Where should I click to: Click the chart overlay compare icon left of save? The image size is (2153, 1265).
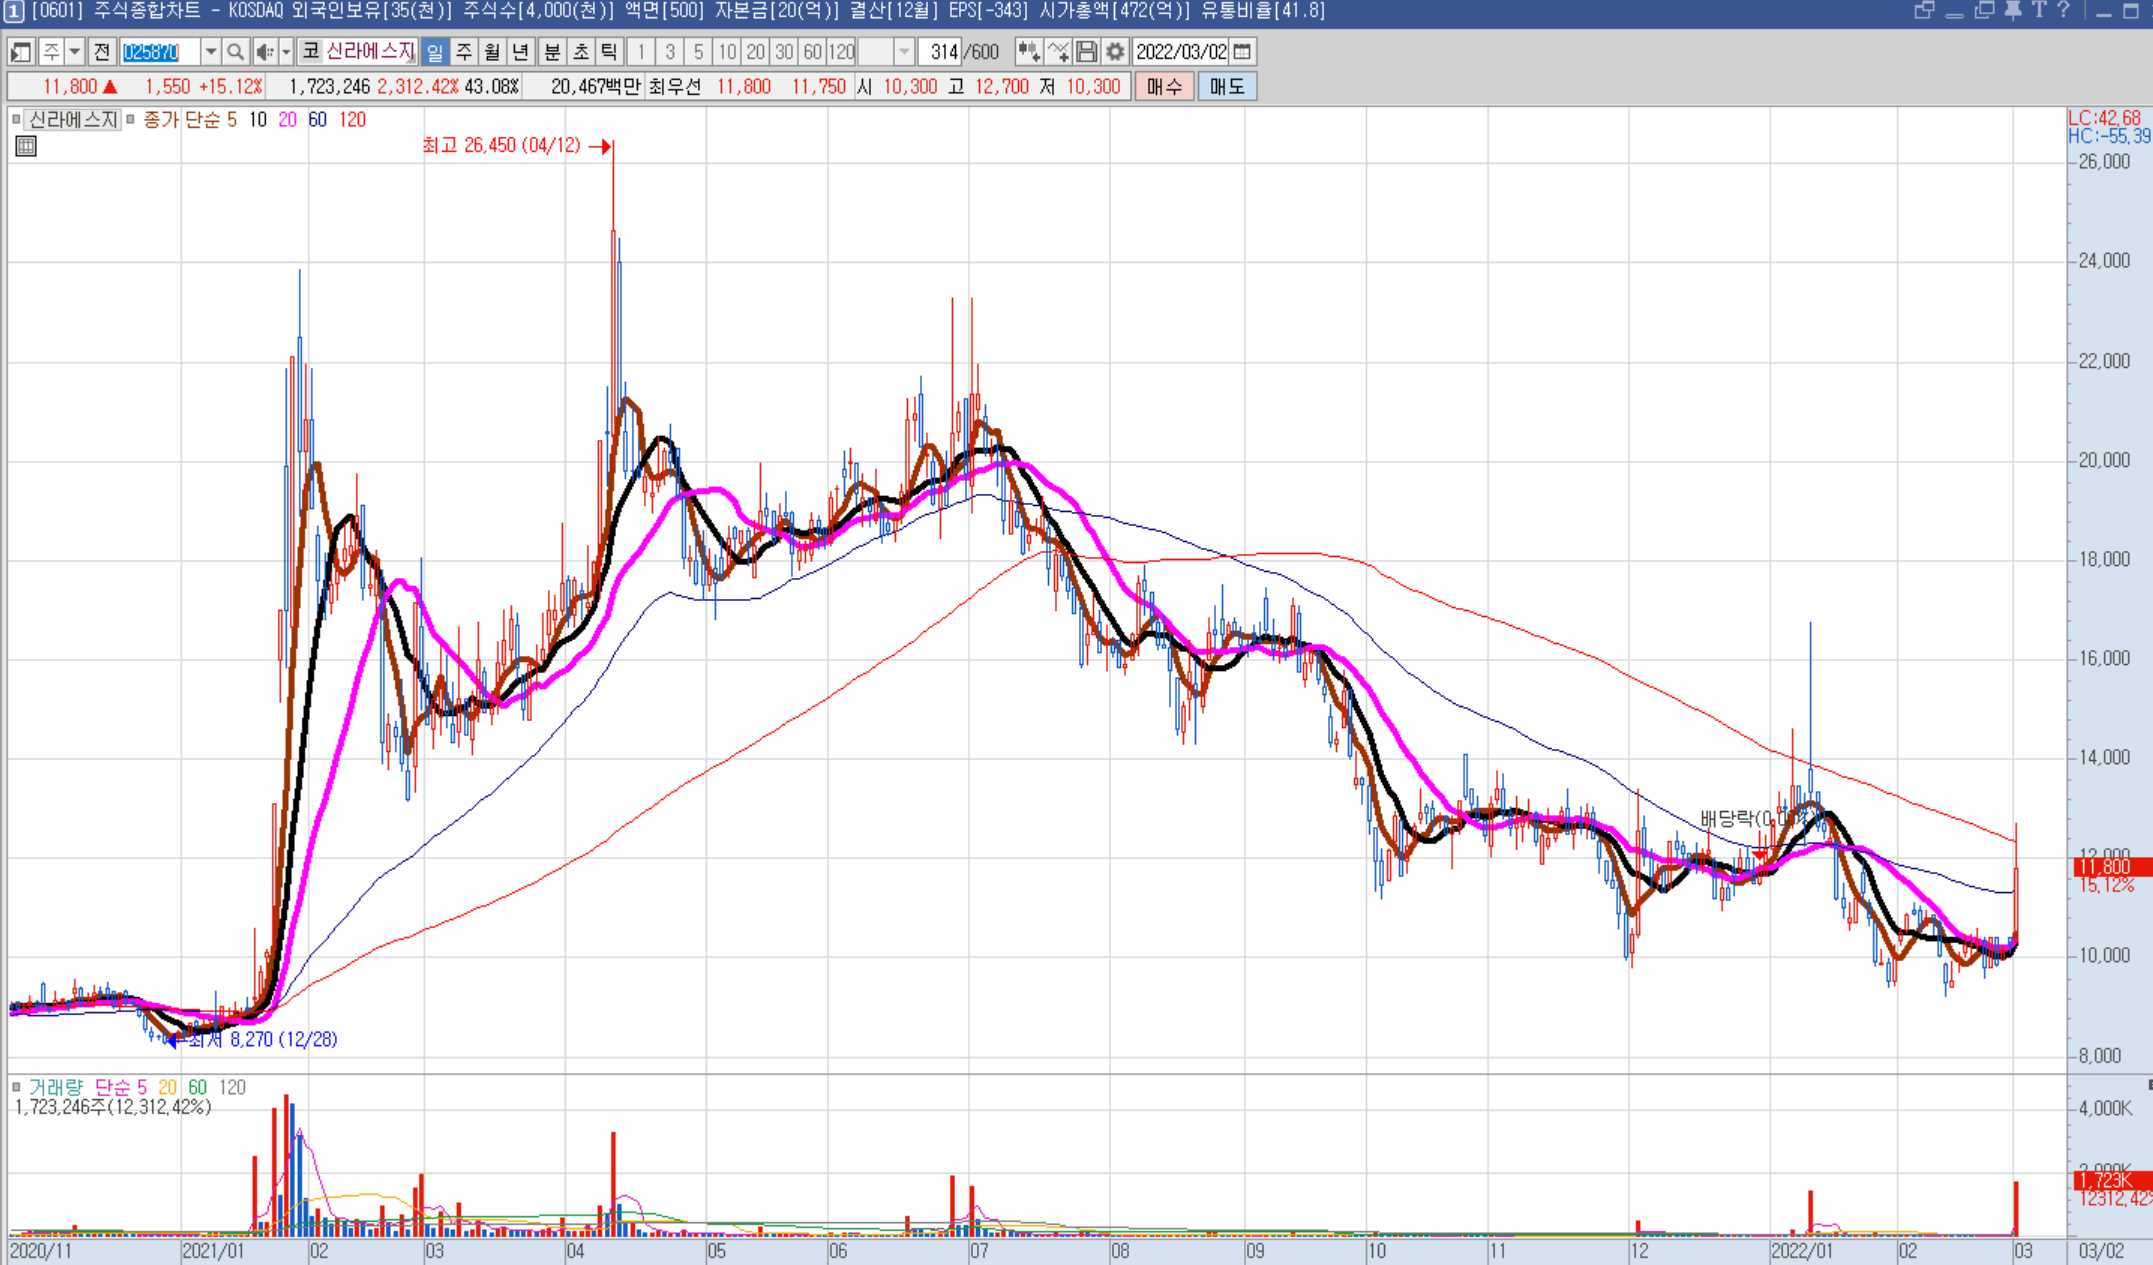tap(1058, 52)
